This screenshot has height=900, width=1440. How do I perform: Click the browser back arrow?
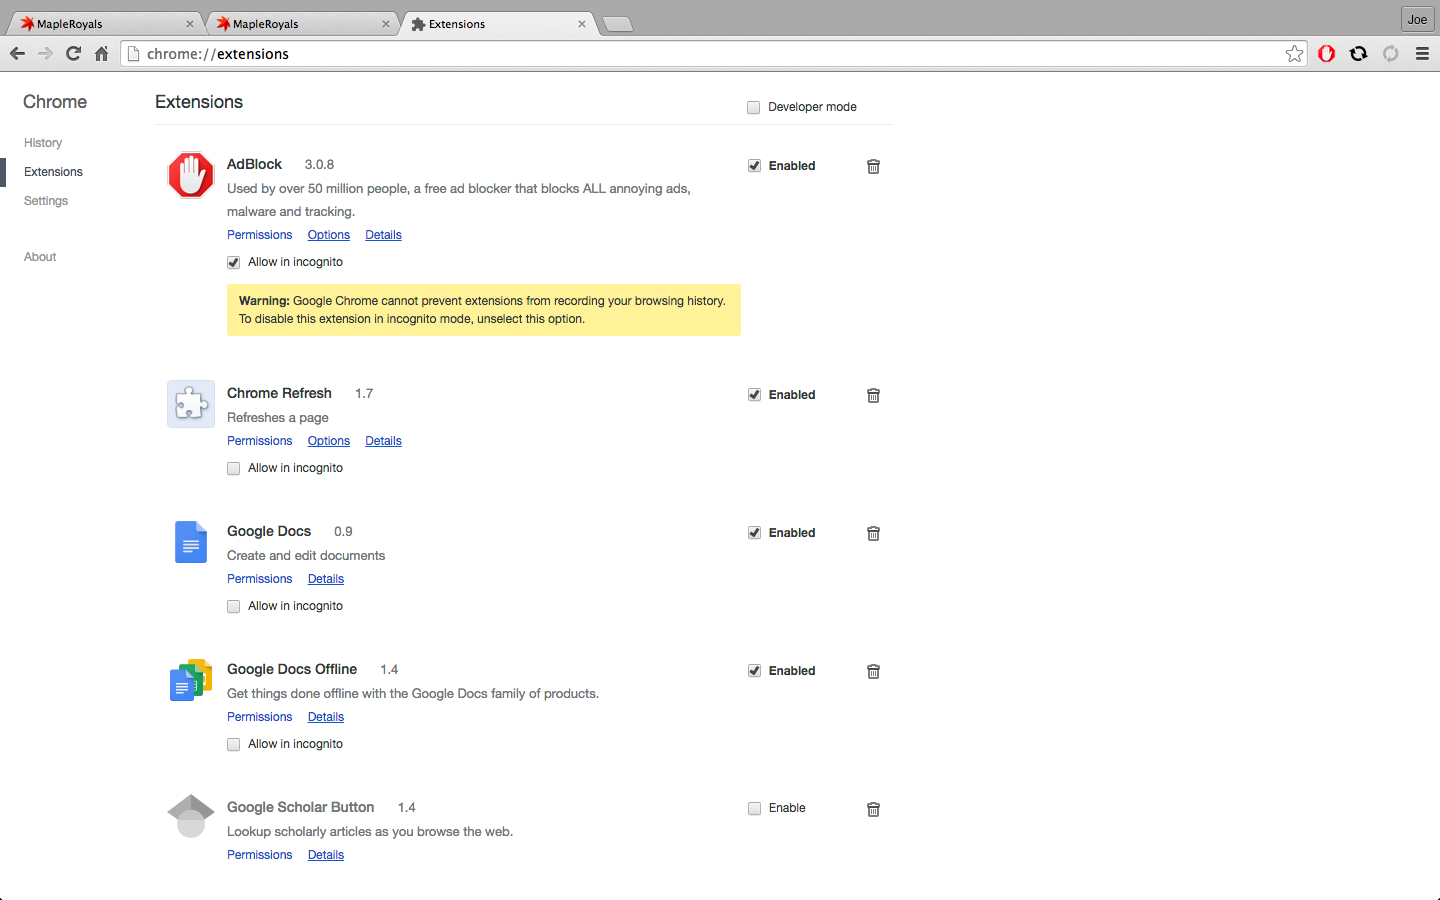pyautogui.click(x=17, y=54)
